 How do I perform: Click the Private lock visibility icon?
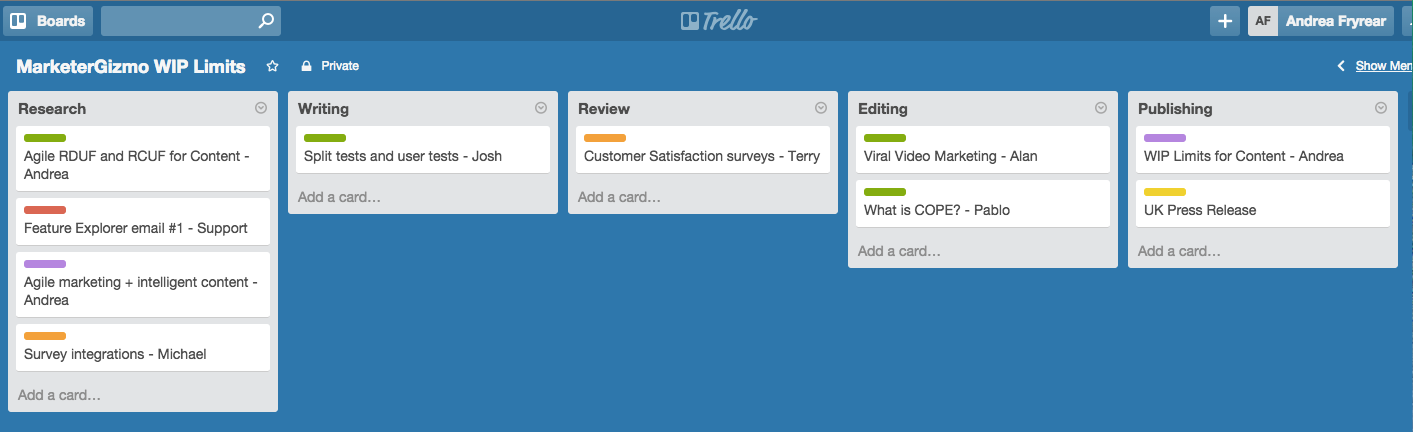307,66
